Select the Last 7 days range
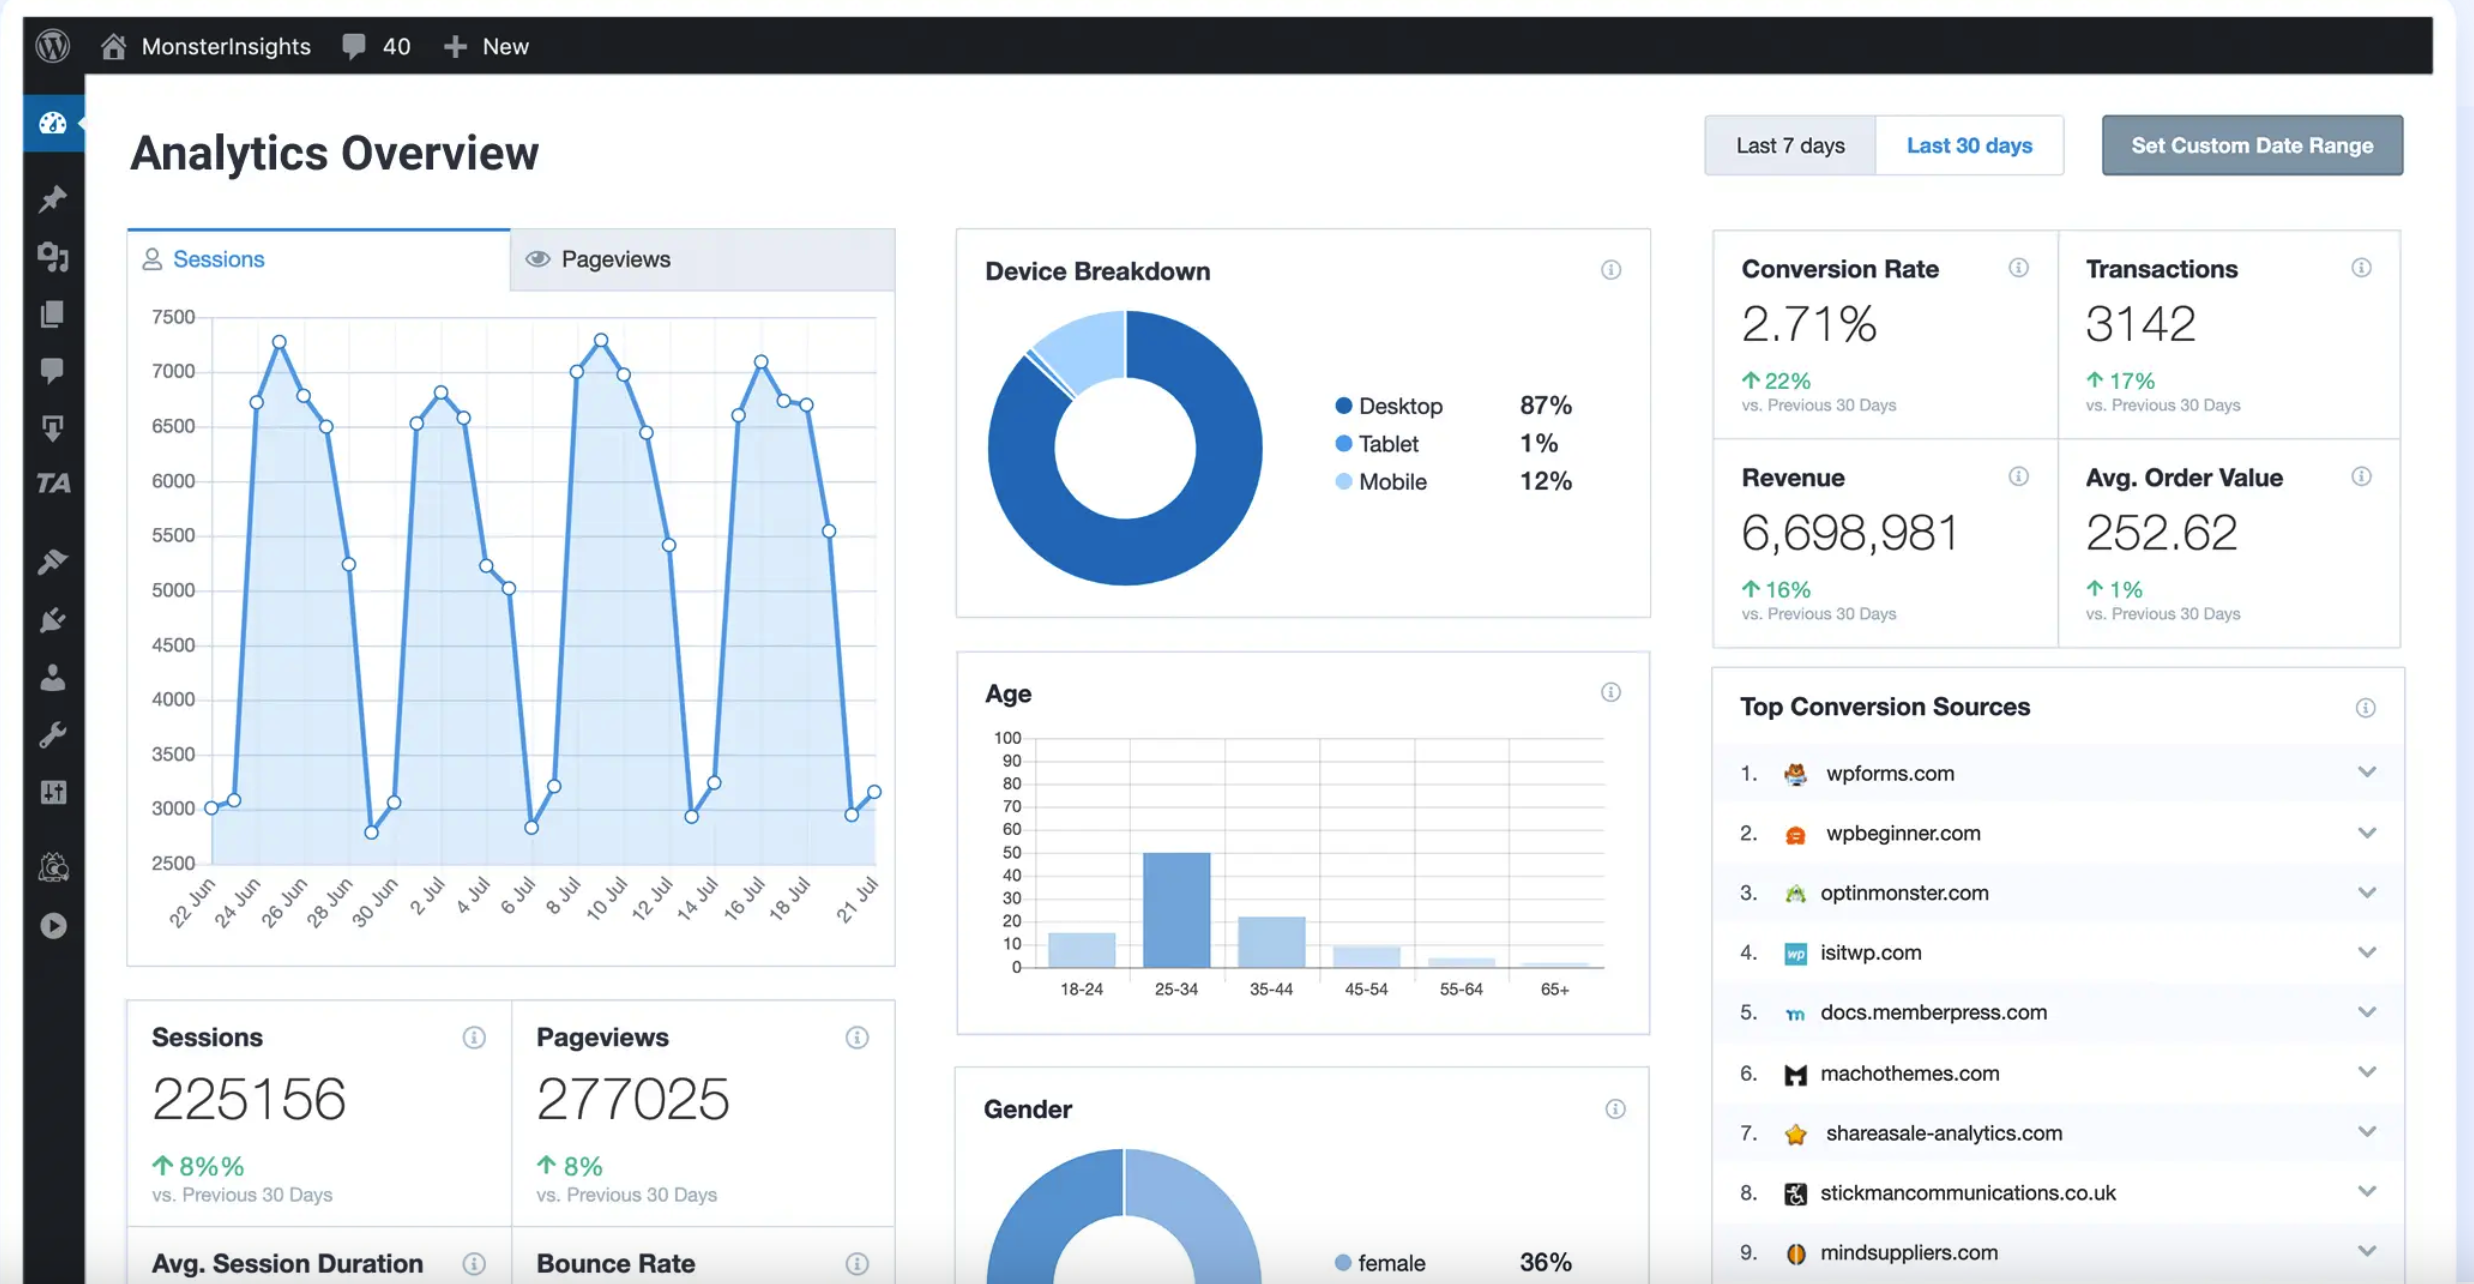 coord(1789,145)
